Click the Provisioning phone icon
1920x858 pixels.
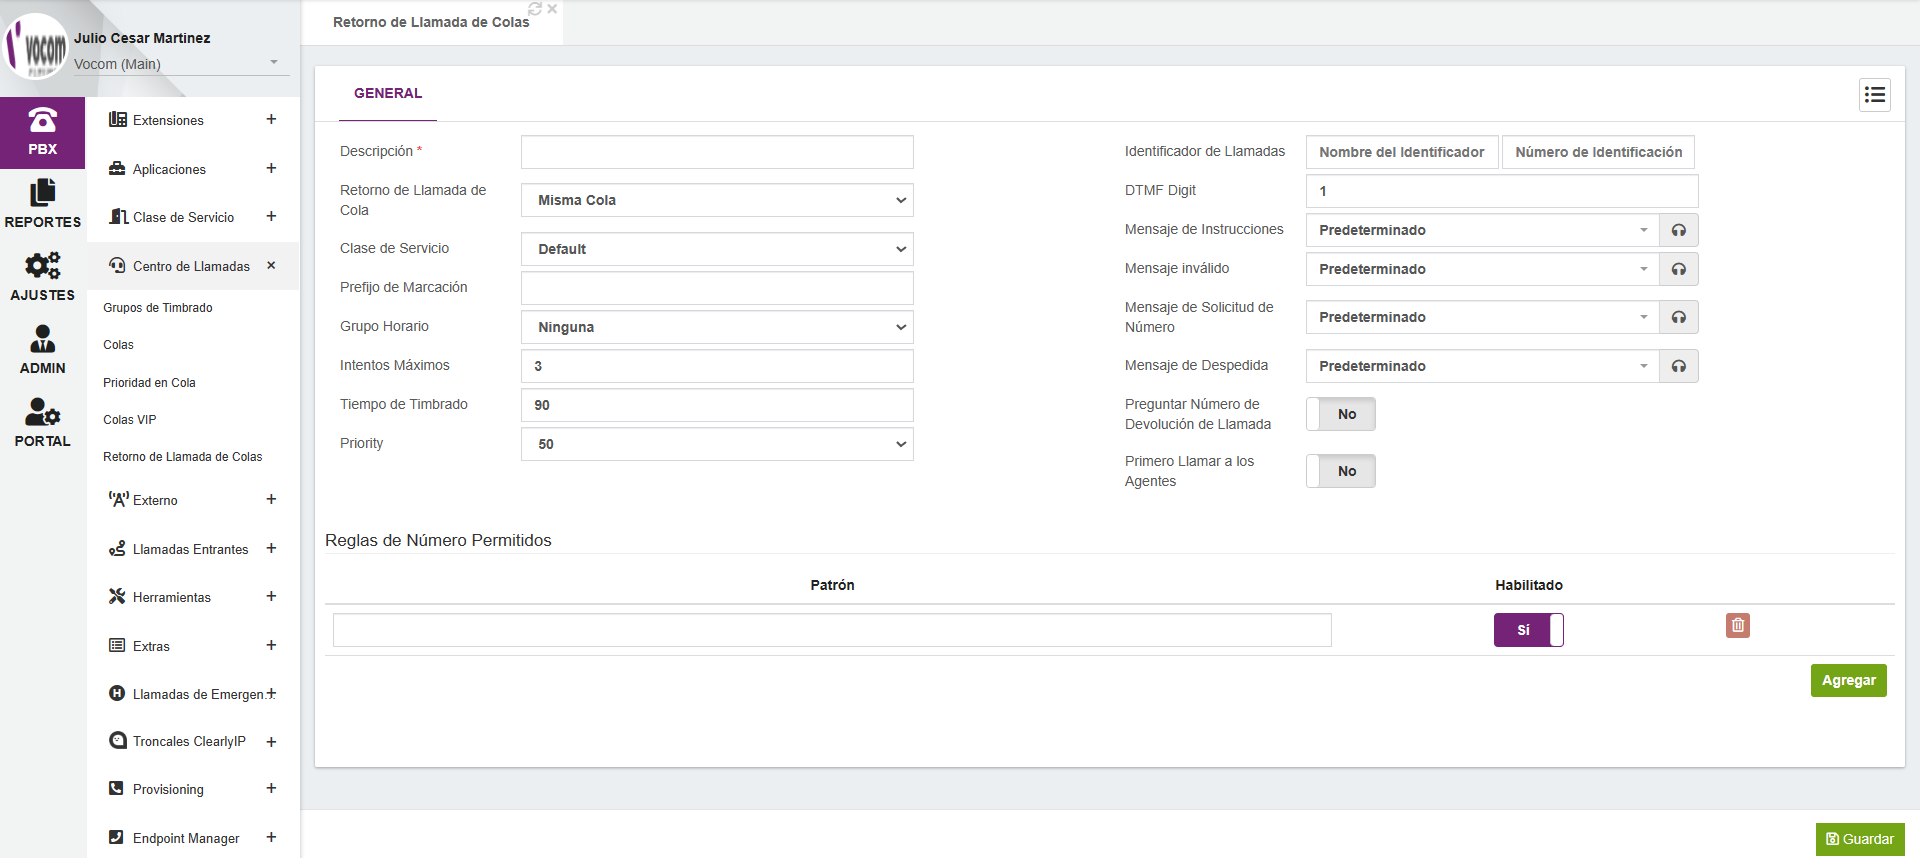coord(117,789)
